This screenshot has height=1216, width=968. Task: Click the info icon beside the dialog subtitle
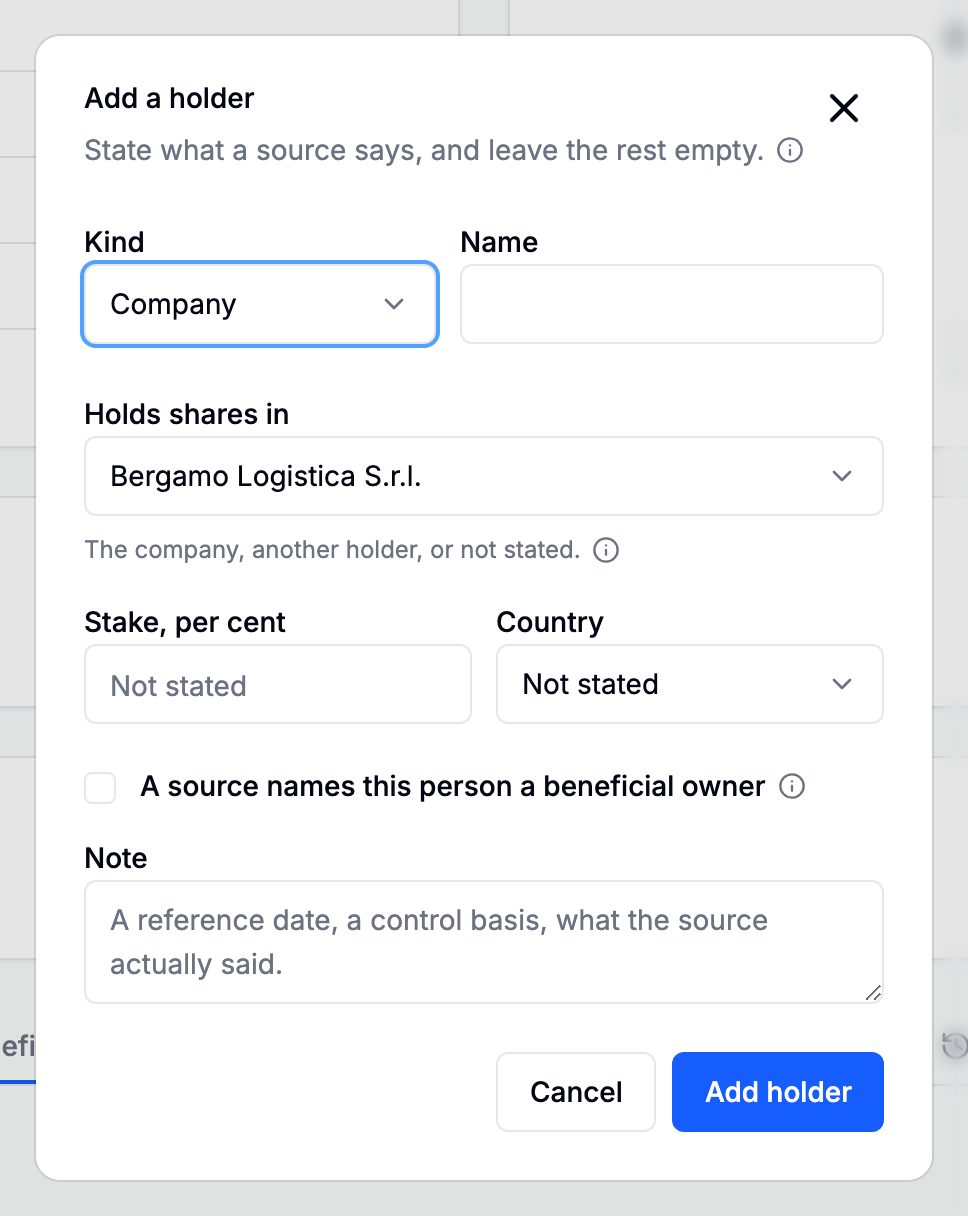790,151
